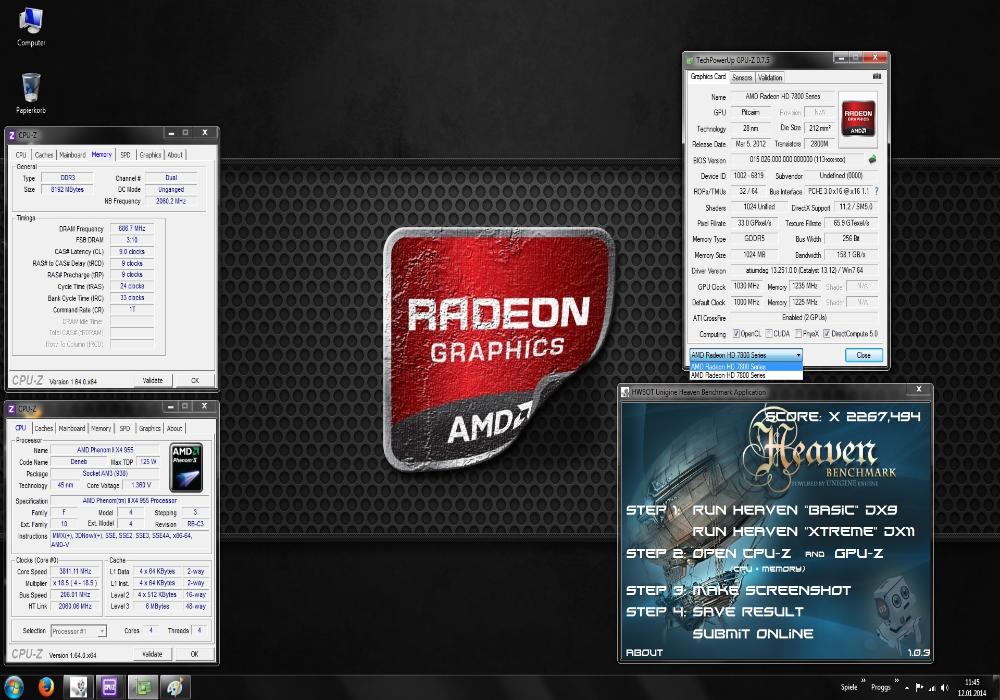Toggle the OpenCL checkbox

[x=736, y=333]
